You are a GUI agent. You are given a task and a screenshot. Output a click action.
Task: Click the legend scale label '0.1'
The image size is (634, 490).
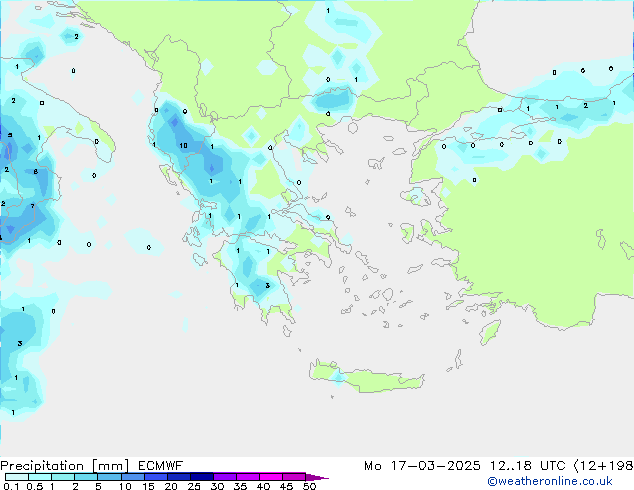(11, 486)
